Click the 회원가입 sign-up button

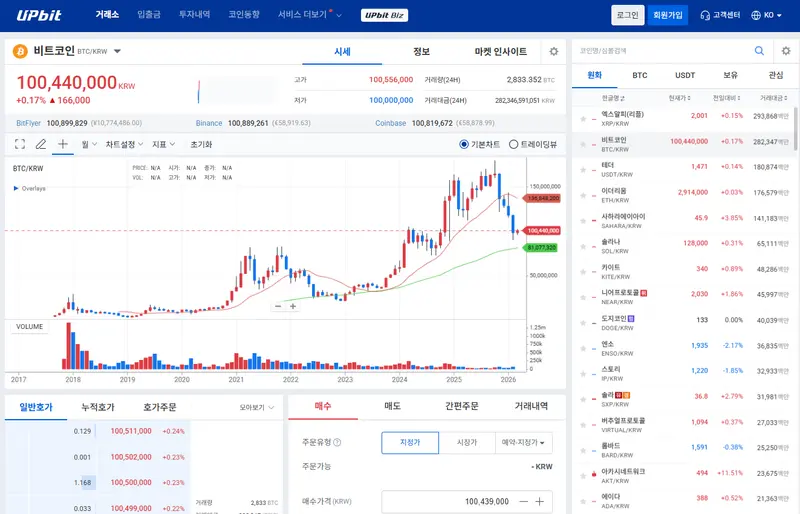pos(667,15)
